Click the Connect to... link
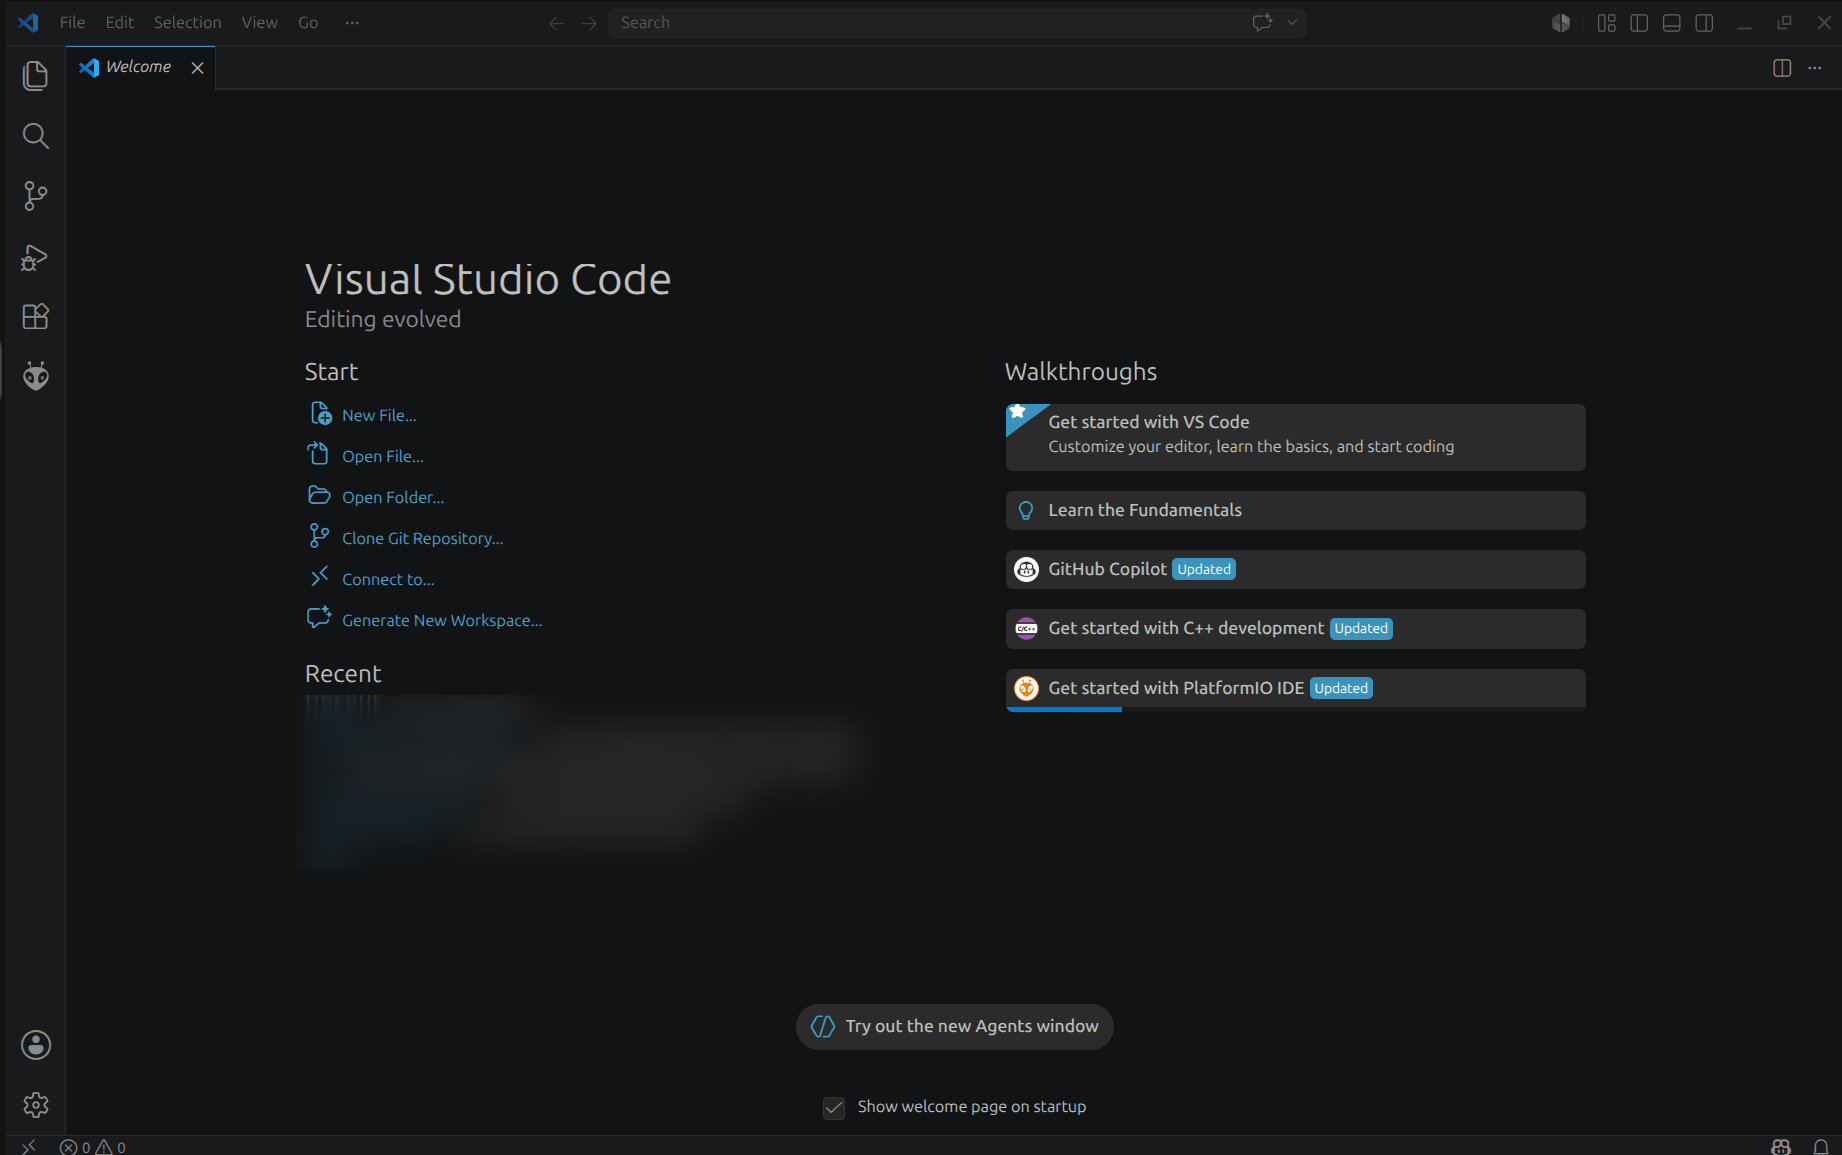This screenshot has width=1842, height=1155. [388, 579]
